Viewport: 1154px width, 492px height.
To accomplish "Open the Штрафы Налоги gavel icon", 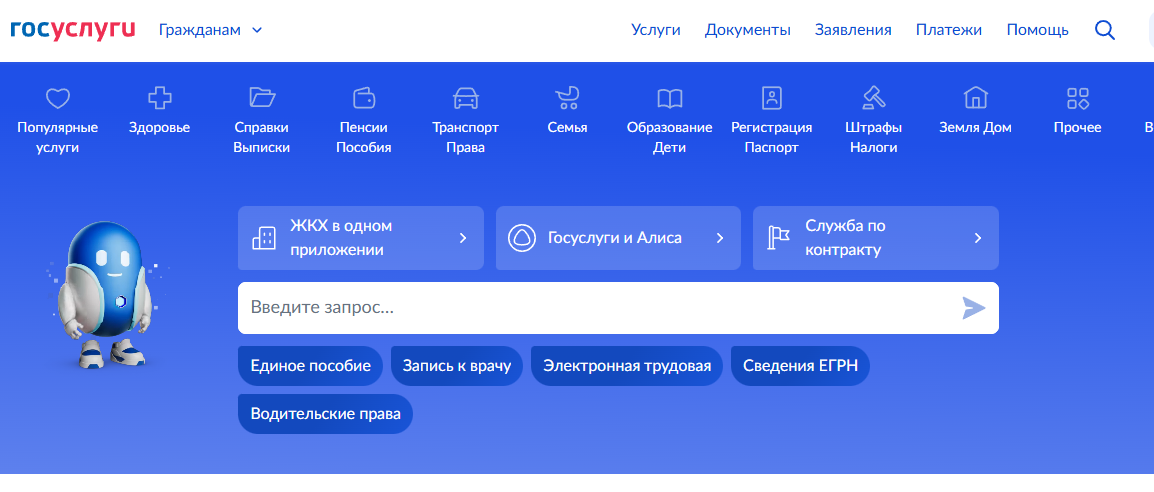I will 874,98.
